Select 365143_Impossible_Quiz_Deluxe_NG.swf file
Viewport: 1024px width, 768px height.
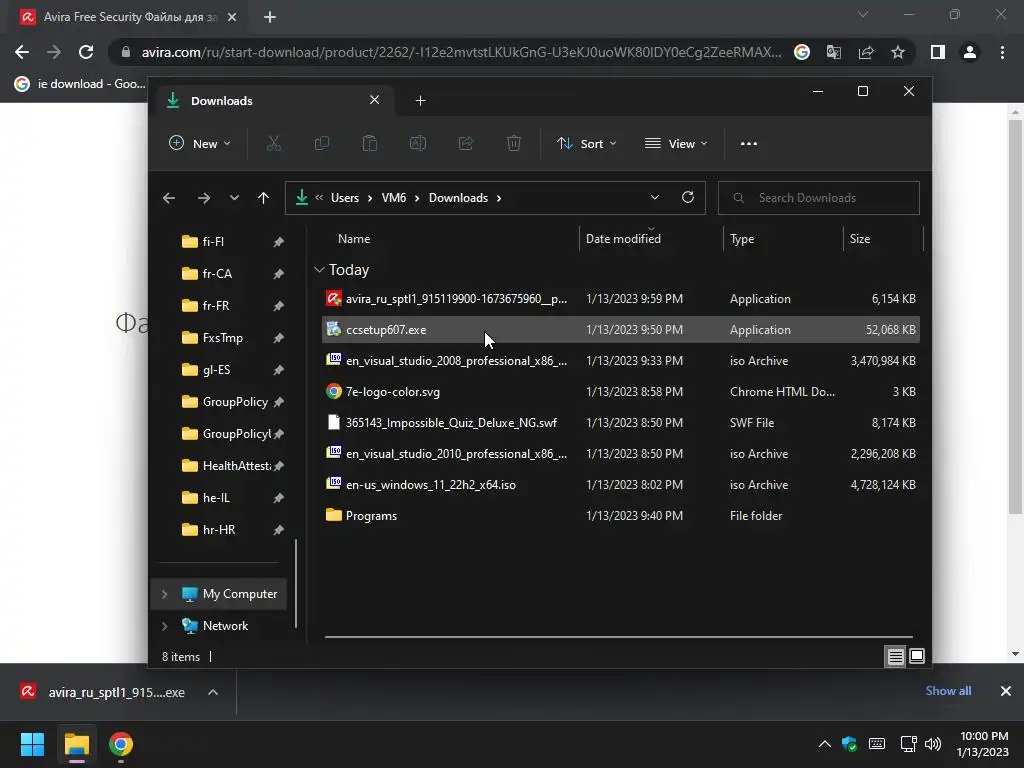[620, 423]
